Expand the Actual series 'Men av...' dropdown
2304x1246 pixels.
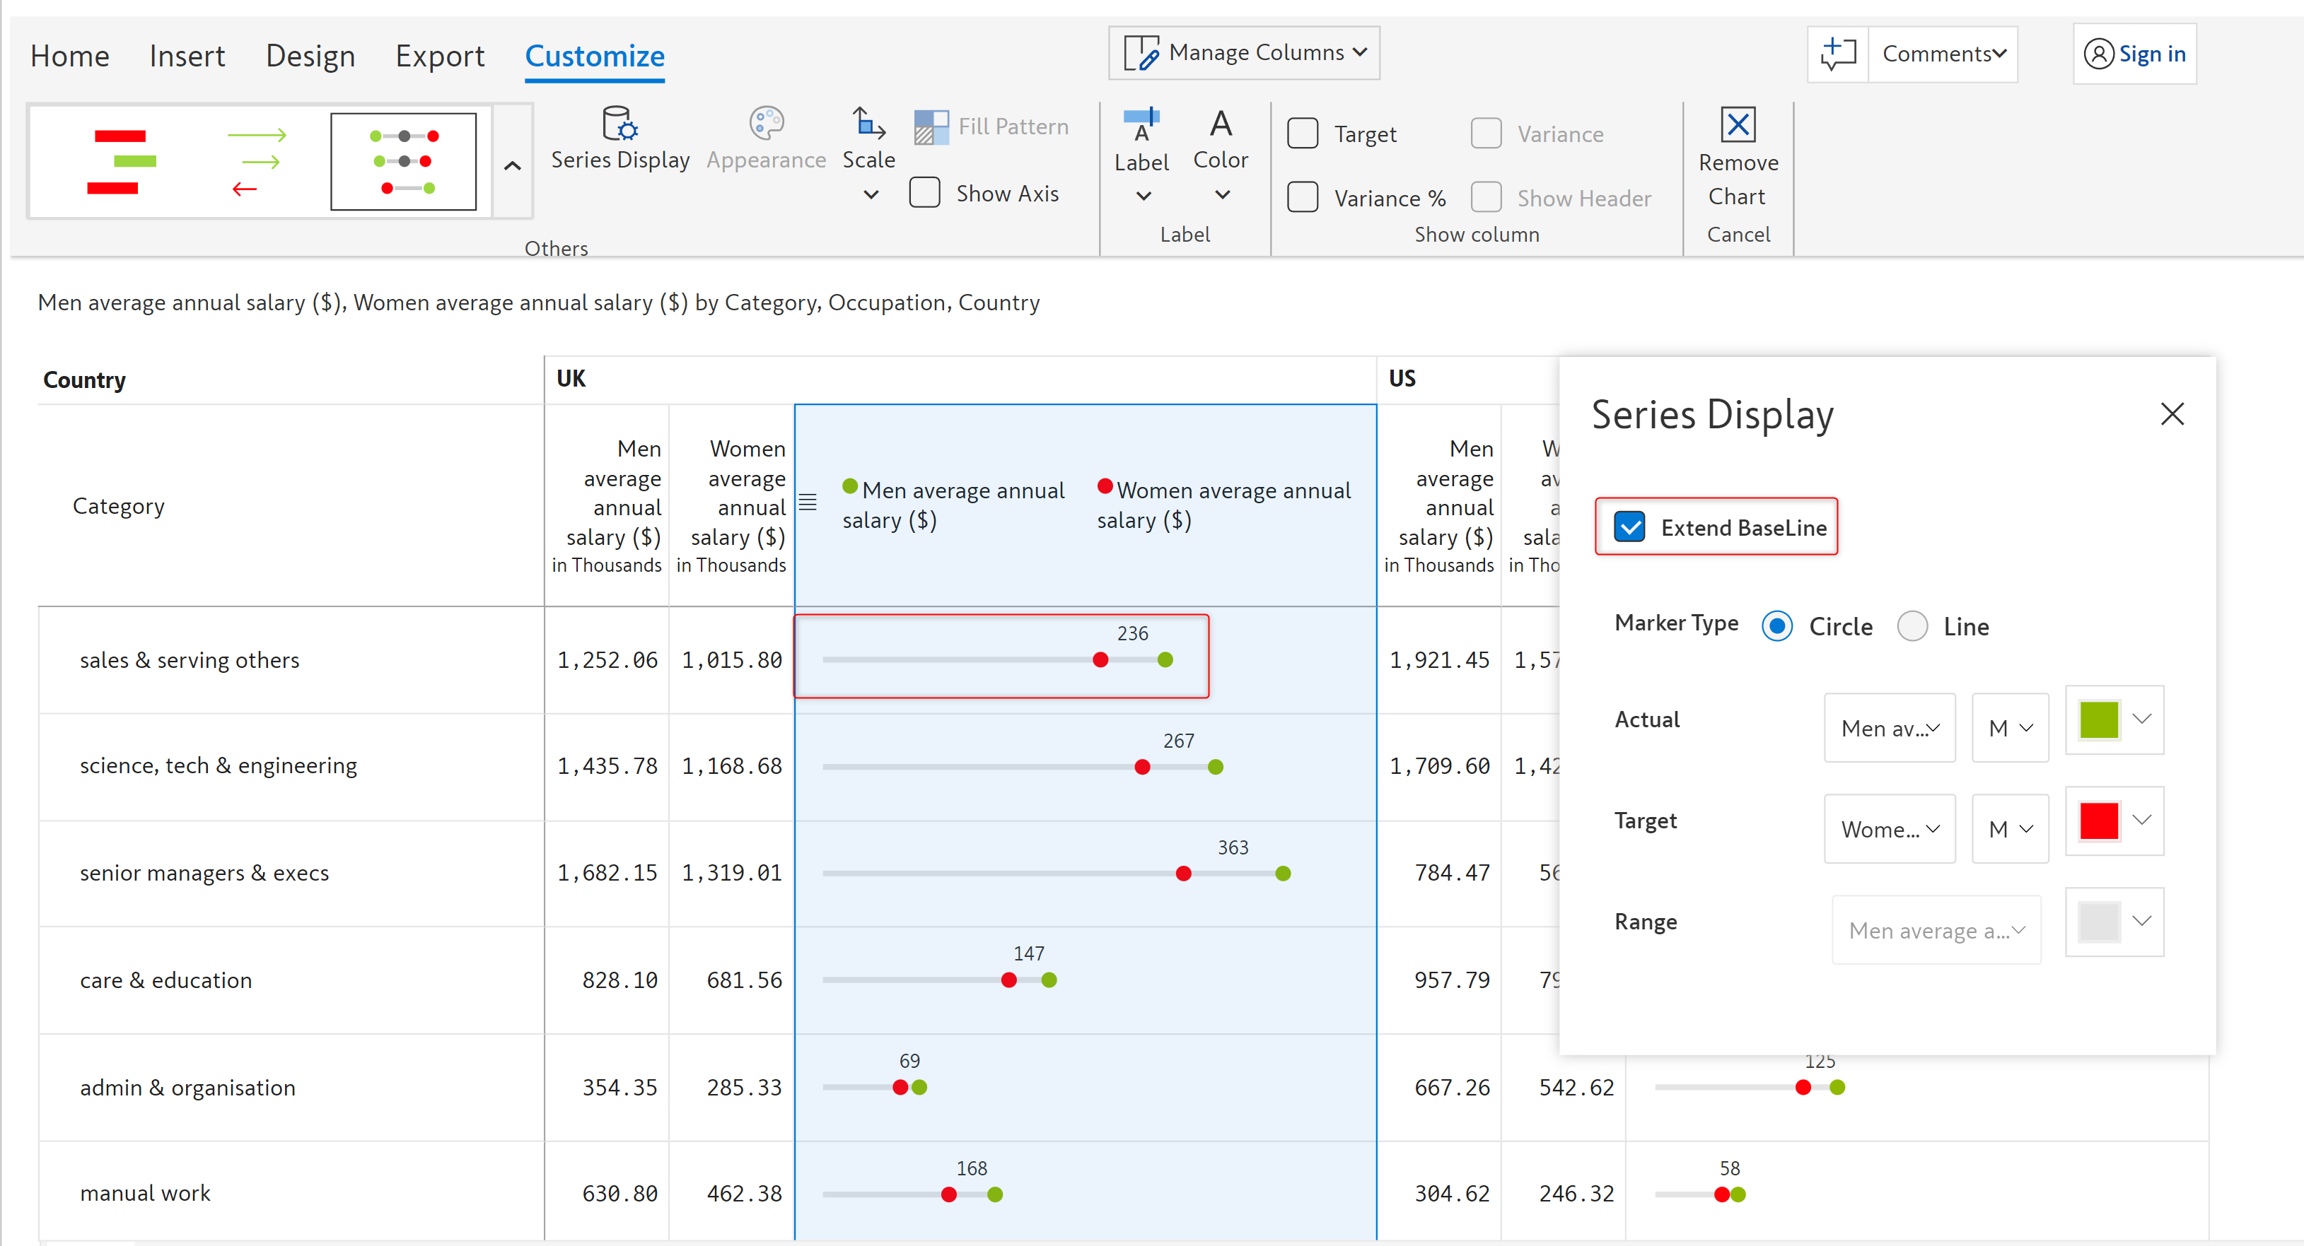point(1889,728)
